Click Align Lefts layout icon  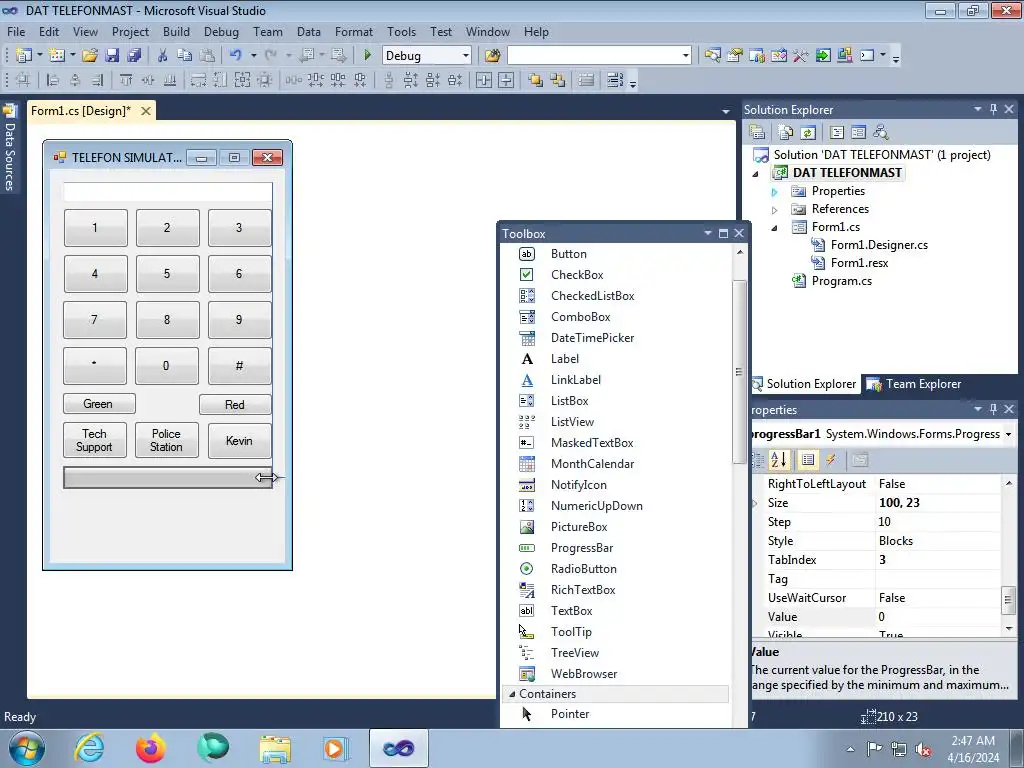click(x=52, y=80)
